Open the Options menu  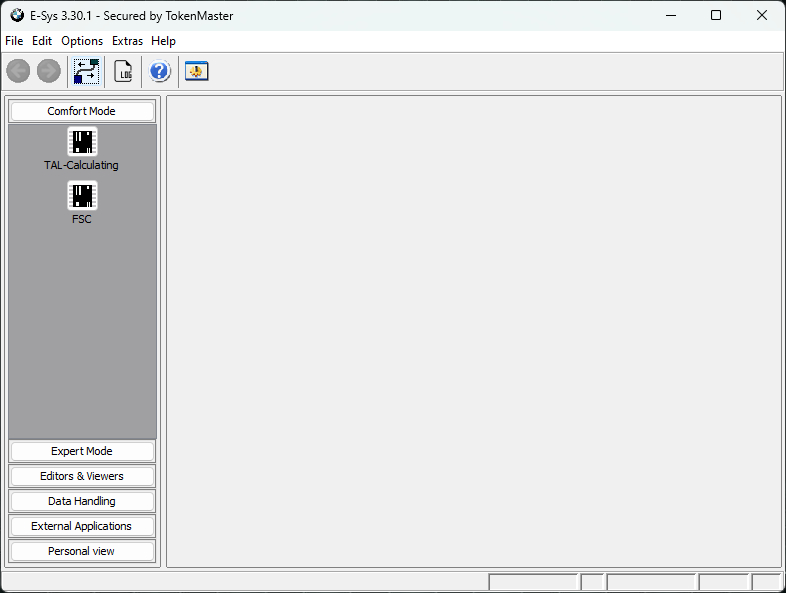pyautogui.click(x=82, y=41)
